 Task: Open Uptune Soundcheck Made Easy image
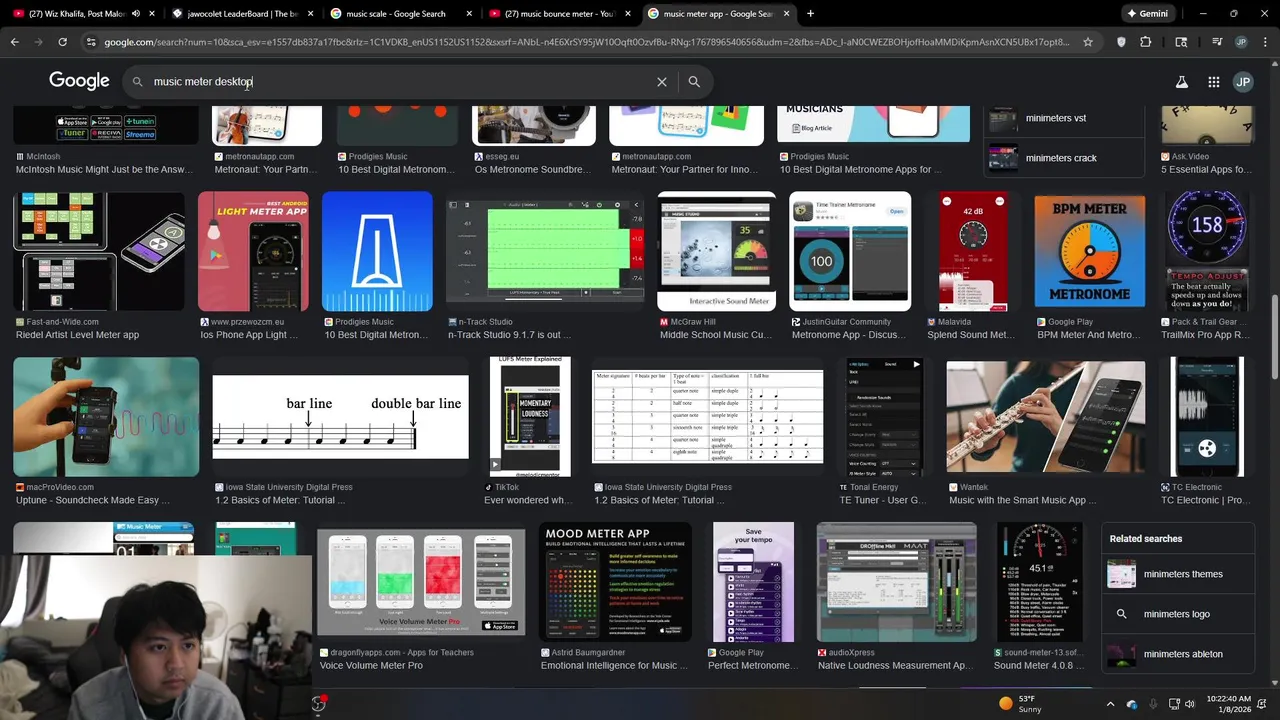click(106, 416)
